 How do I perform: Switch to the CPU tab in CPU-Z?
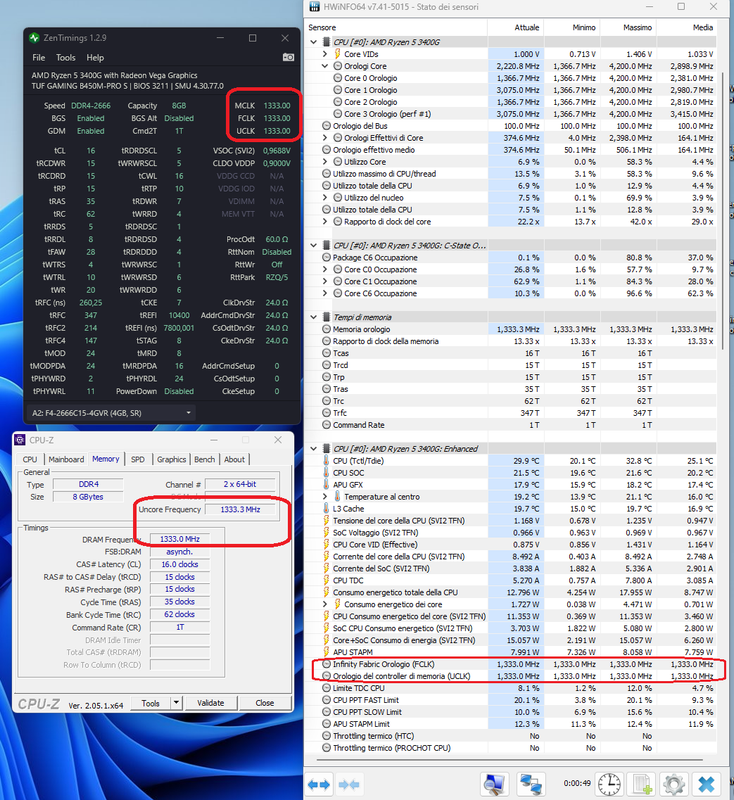coord(30,459)
